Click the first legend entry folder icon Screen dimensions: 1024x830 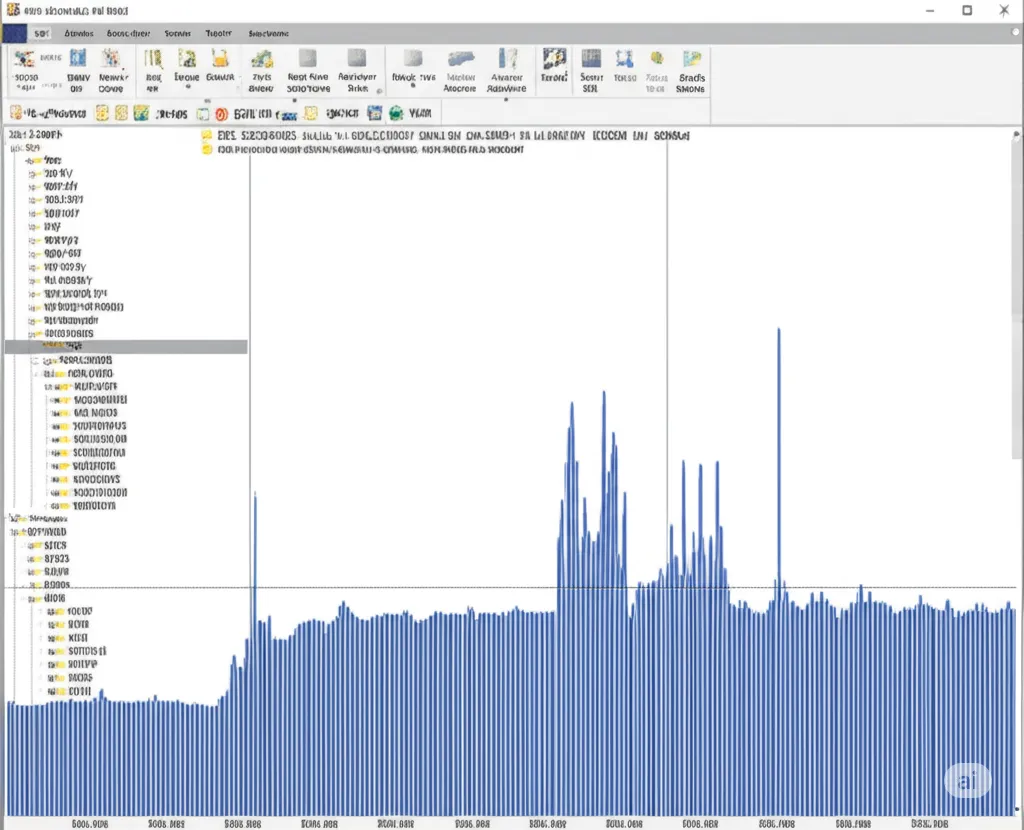207,135
